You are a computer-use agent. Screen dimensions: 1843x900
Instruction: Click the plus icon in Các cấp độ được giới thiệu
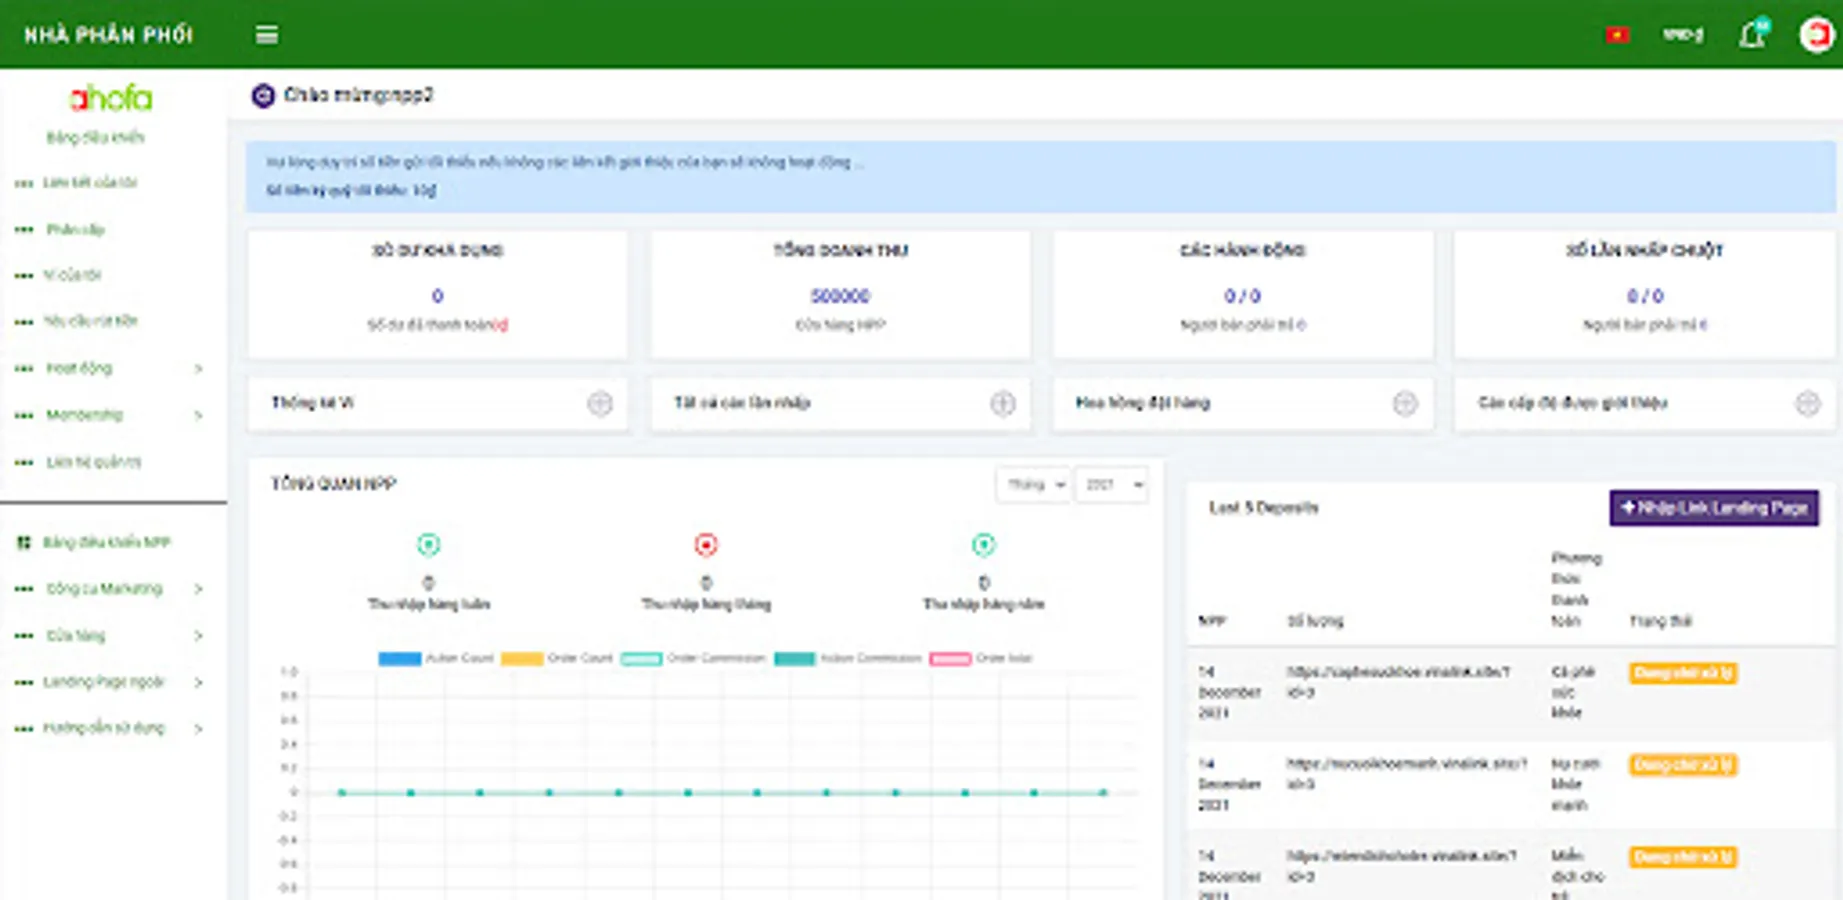1807,403
